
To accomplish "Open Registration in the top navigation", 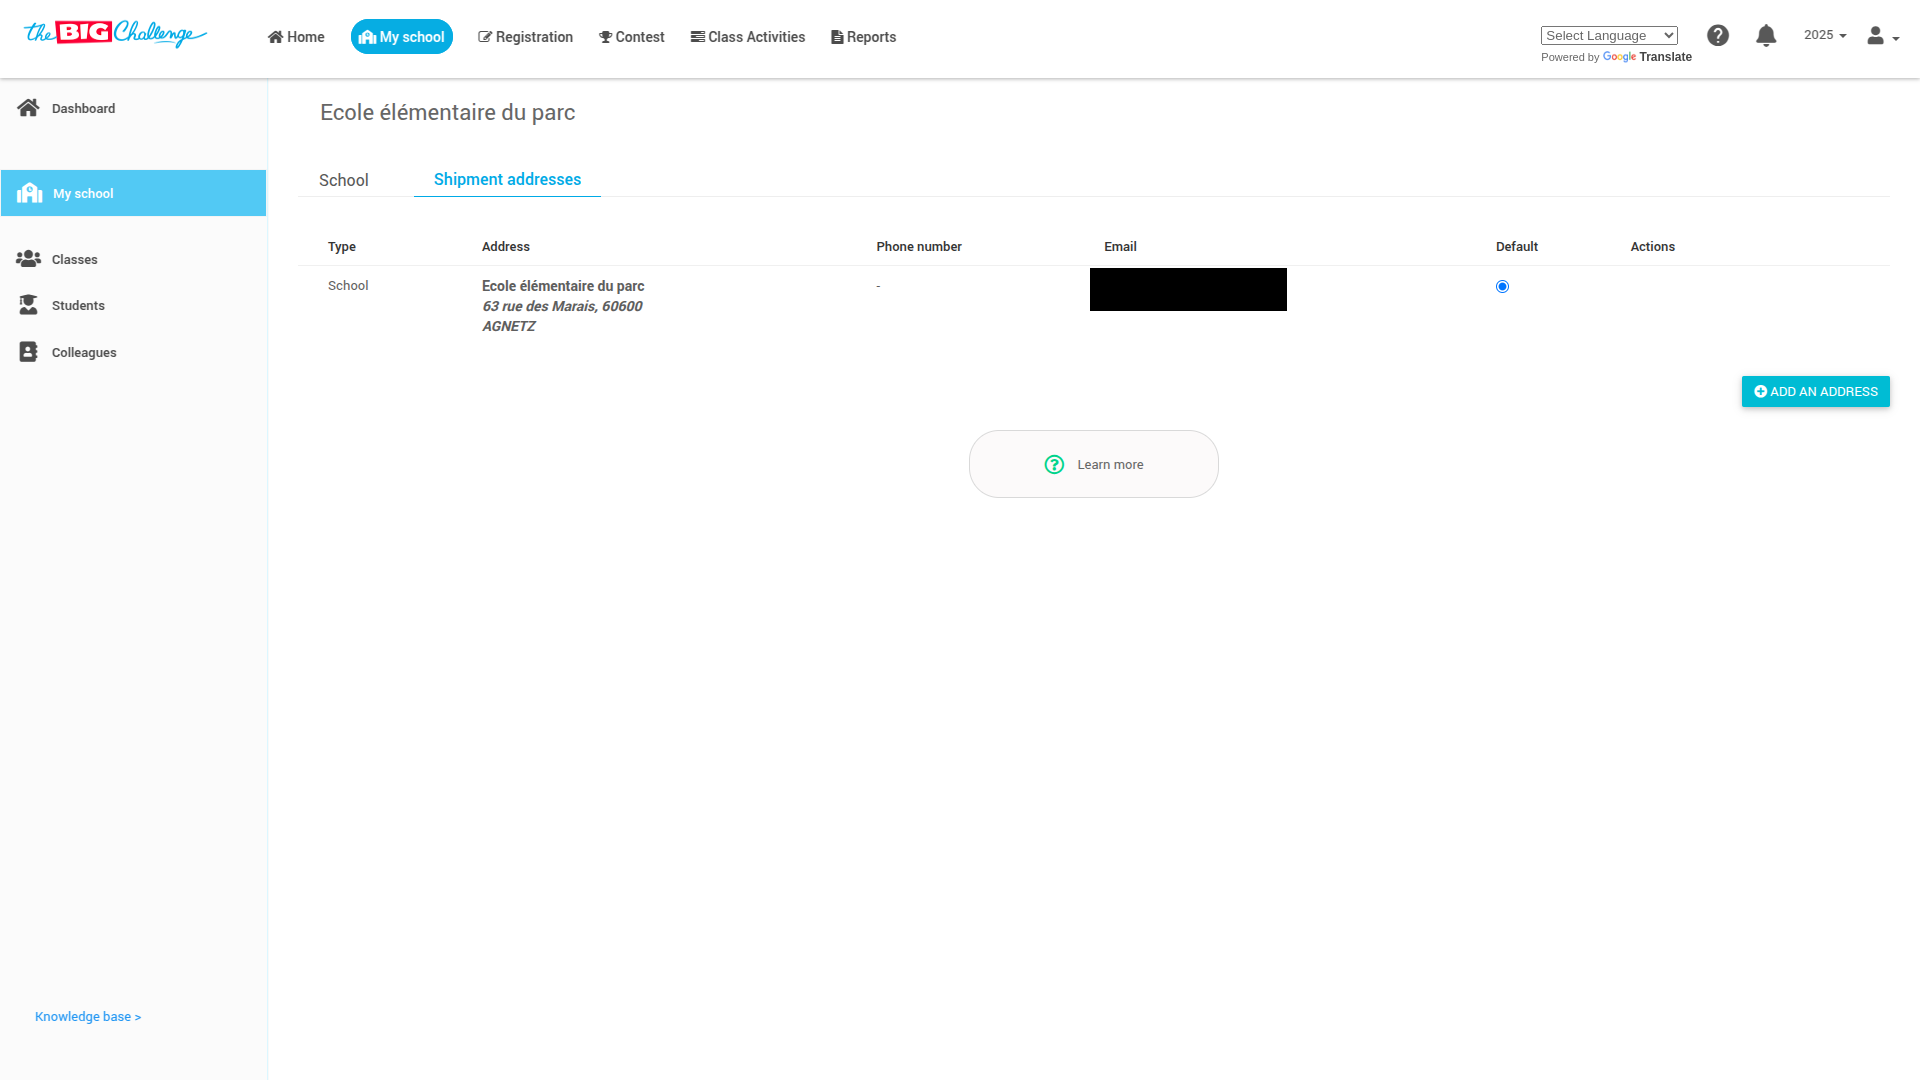I will coord(525,37).
